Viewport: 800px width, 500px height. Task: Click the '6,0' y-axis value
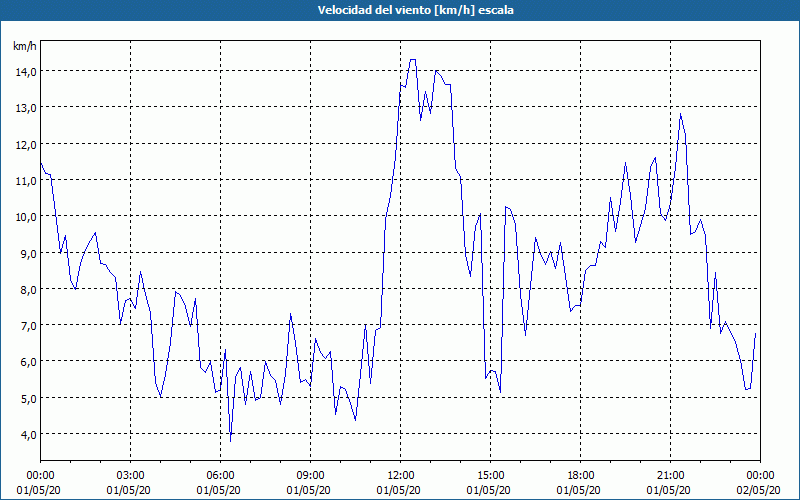(x=28, y=362)
